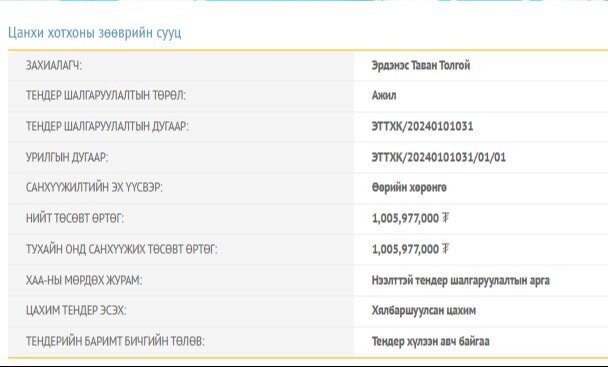Screen dimensions: 608x367
Task: Click the 'ХАА-НЫ МӨРДӨХ ЖУРАМ:' label
Action: [84, 280]
